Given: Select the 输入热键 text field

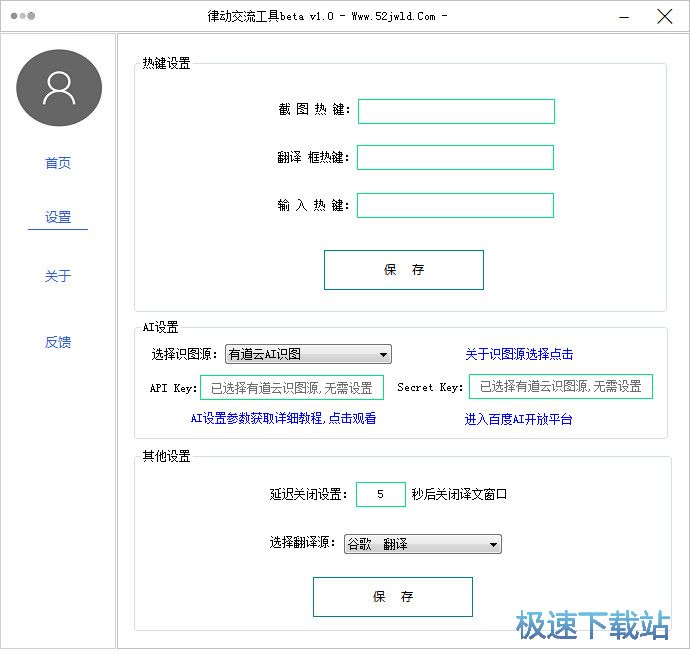Looking at the screenshot, I should point(455,205).
